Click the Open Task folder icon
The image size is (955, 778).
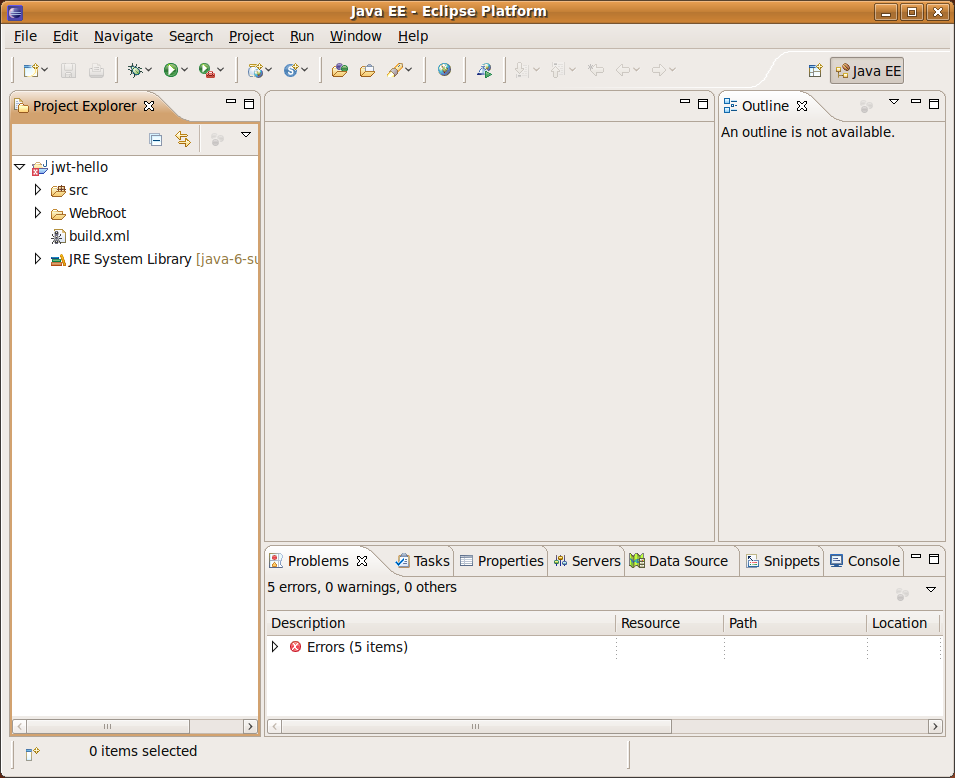pyautogui.click(x=367, y=70)
